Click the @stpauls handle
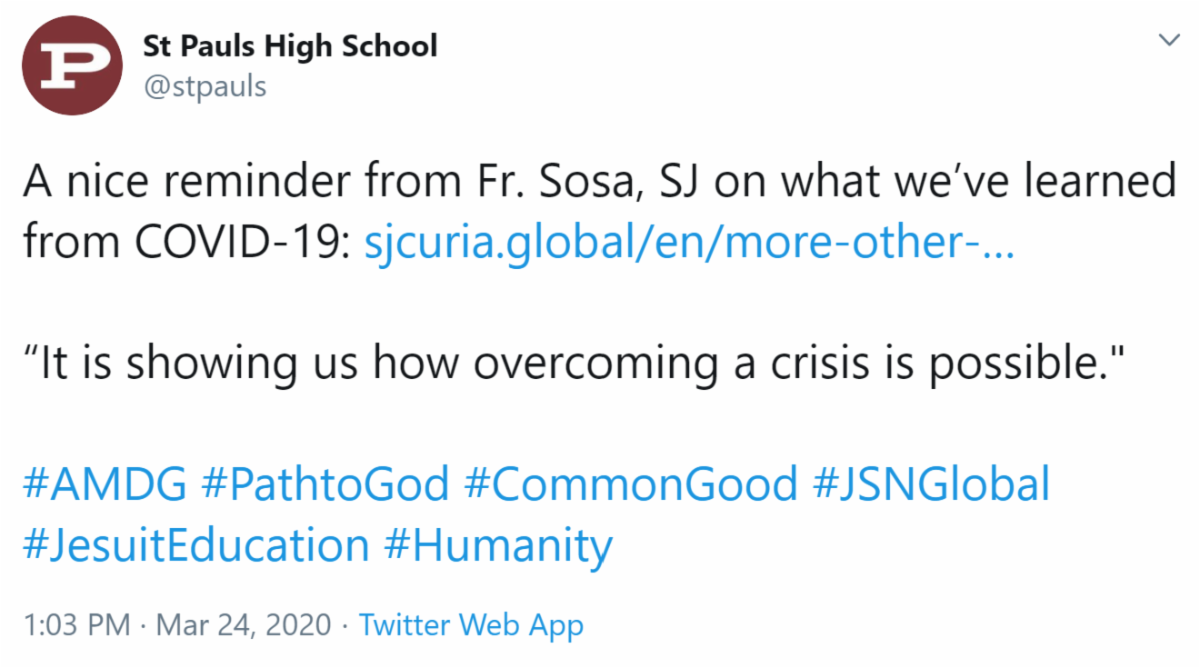1200x668 pixels. pos(205,87)
